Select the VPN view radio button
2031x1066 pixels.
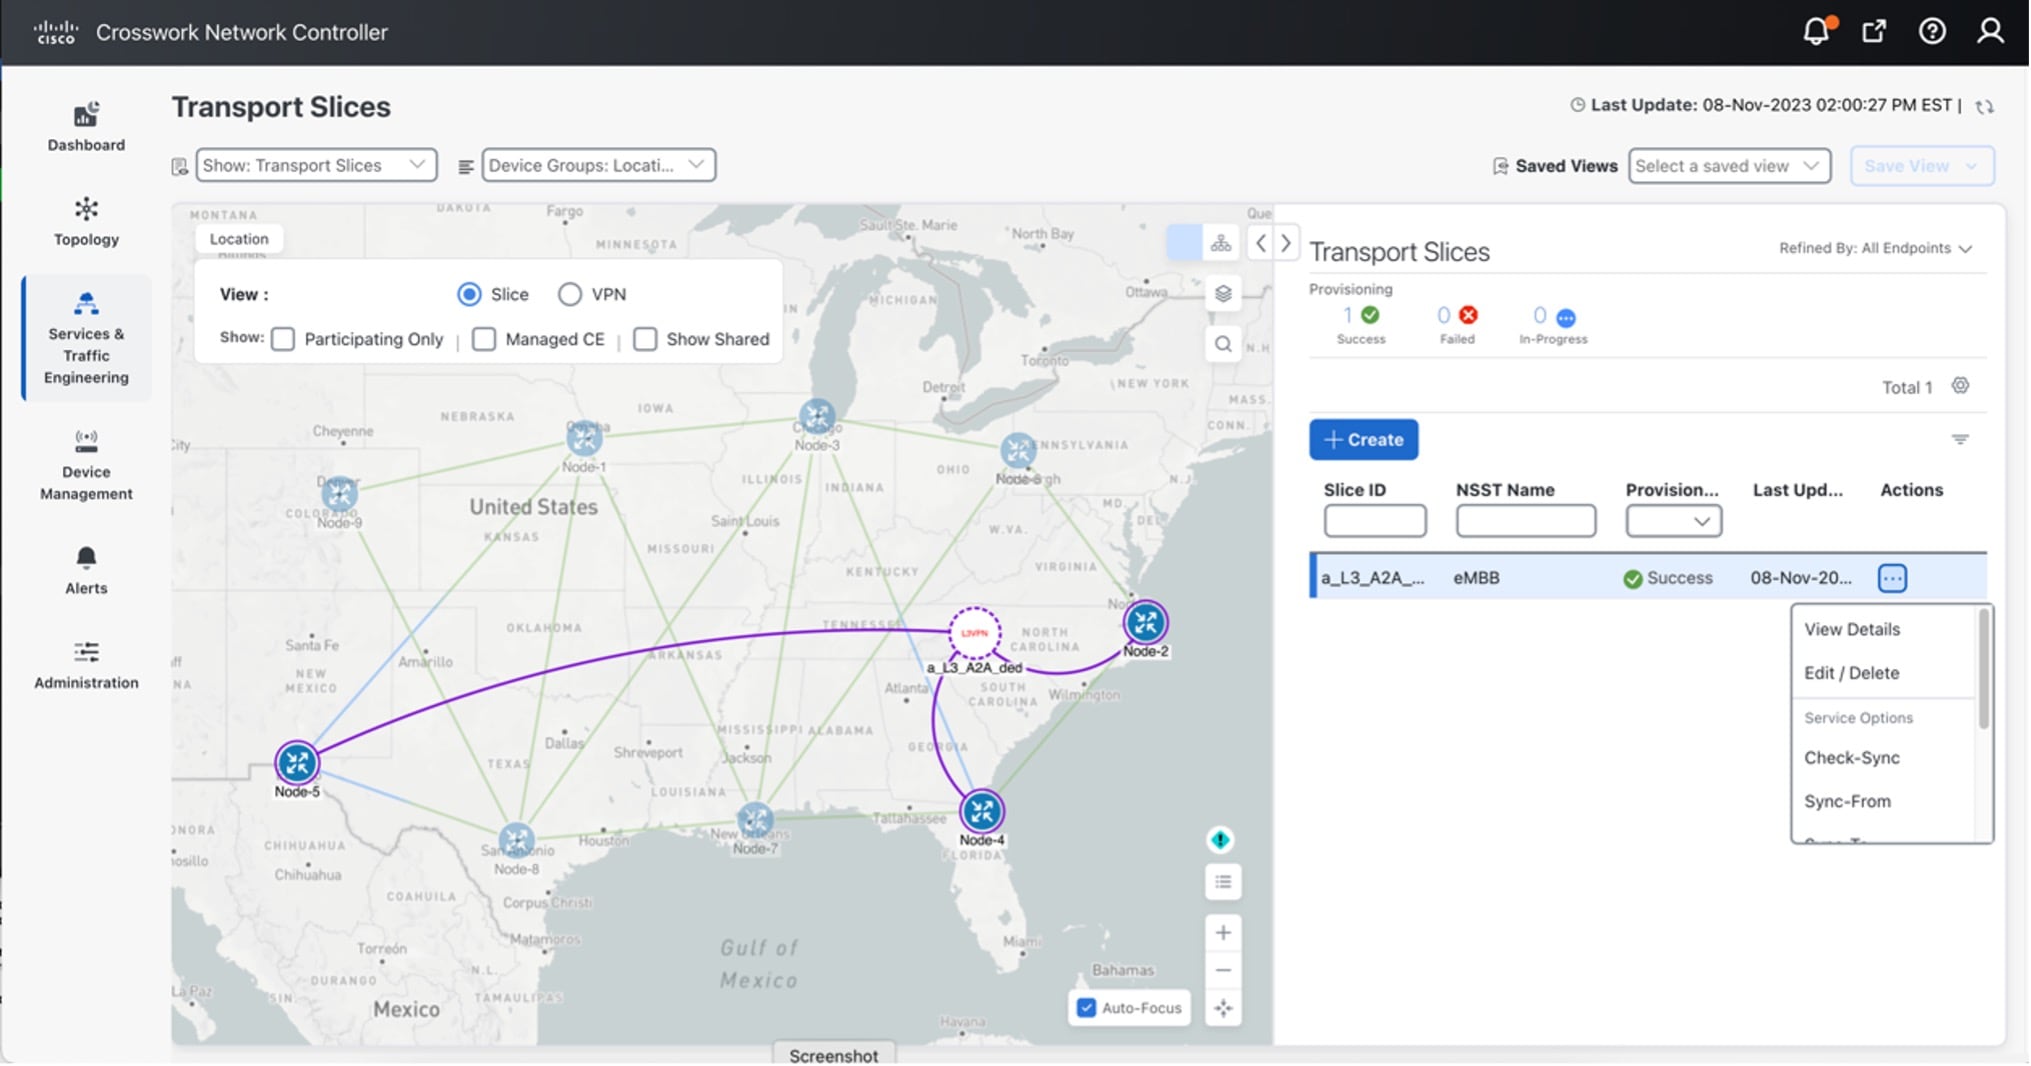tap(569, 294)
